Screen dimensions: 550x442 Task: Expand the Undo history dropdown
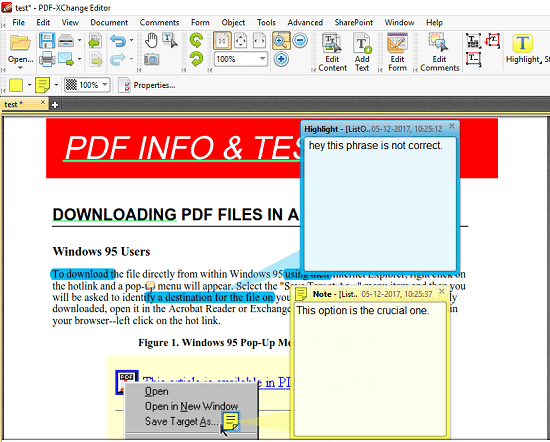point(131,41)
